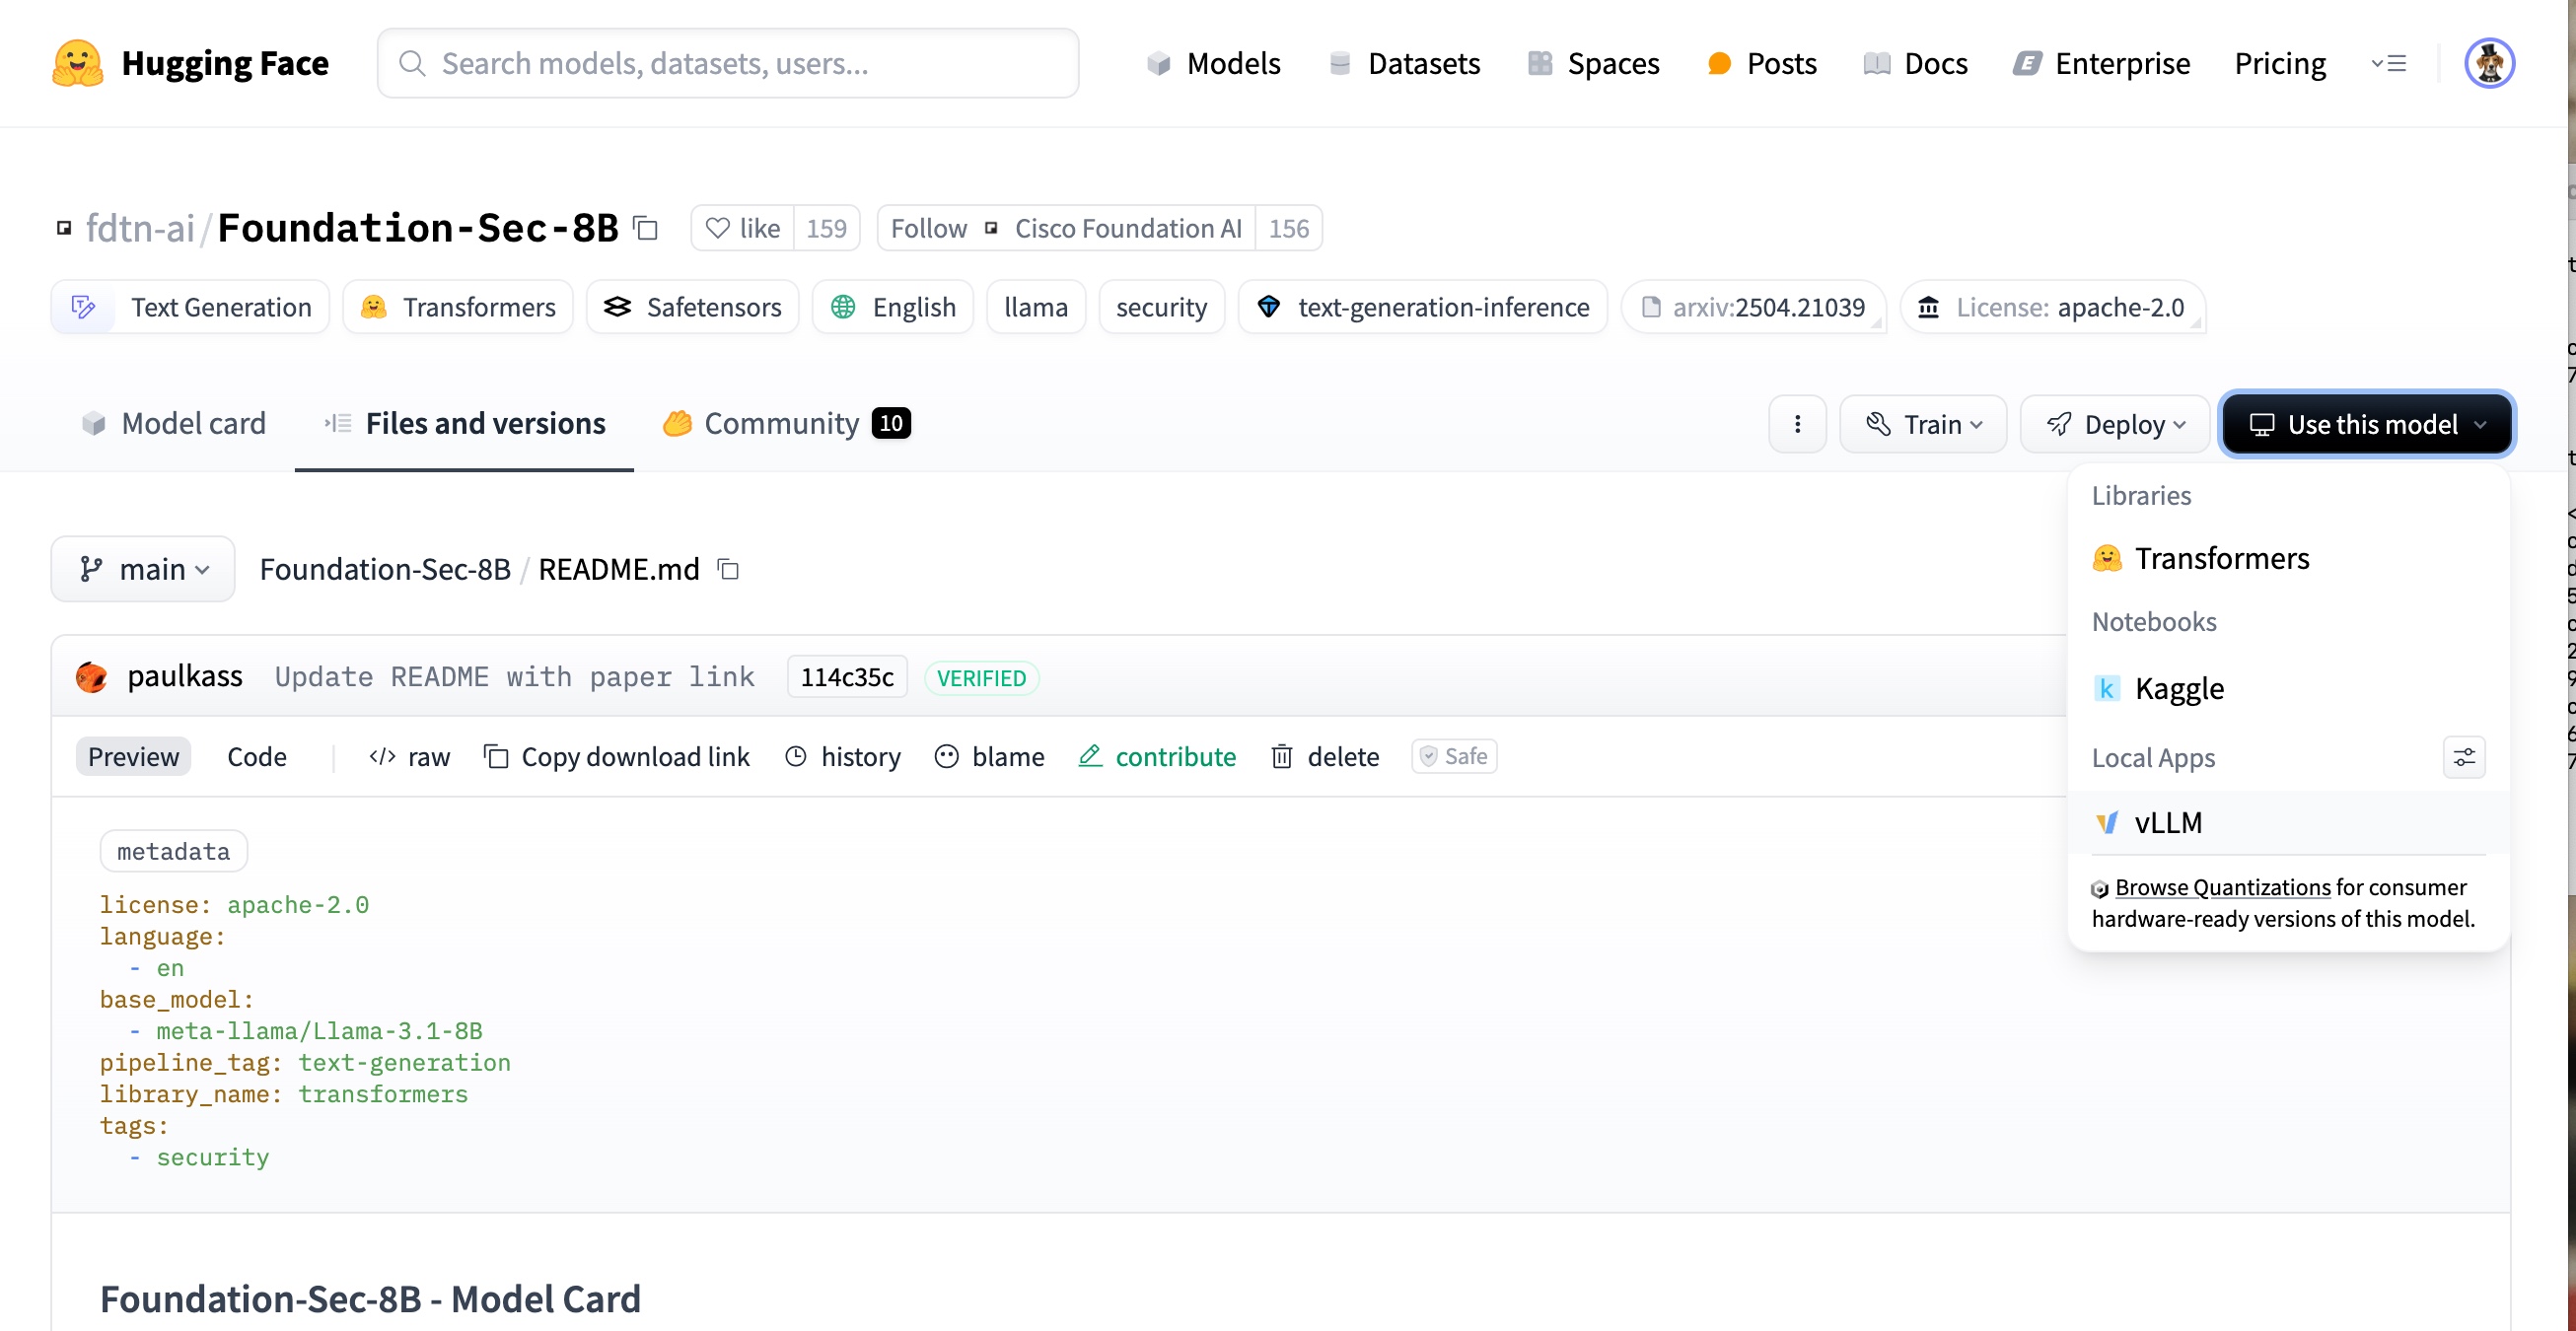The width and height of the screenshot is (2576, 1331).
Task: Click the fdtn-ai organization icon
Action: 64,229
